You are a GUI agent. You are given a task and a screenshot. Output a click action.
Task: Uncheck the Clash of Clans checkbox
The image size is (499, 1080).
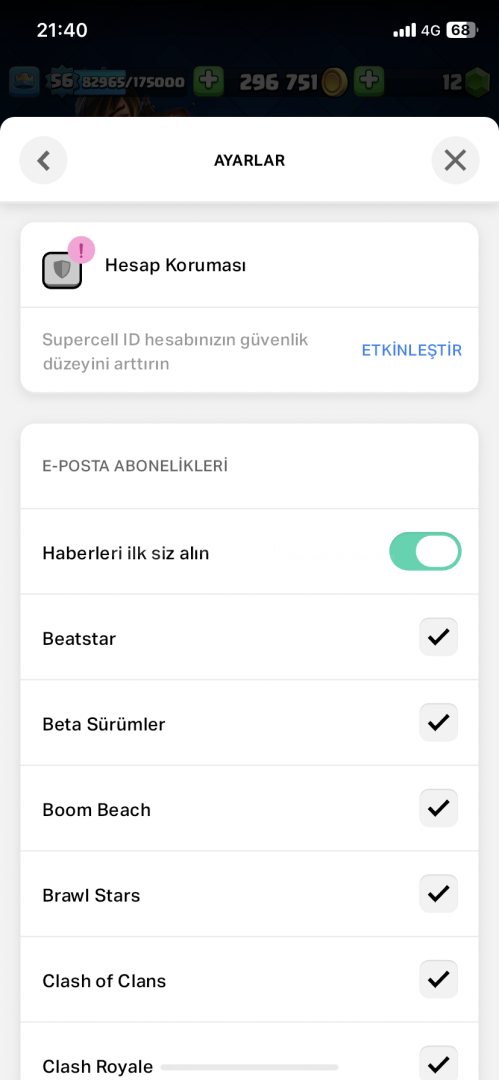point(438,979)
